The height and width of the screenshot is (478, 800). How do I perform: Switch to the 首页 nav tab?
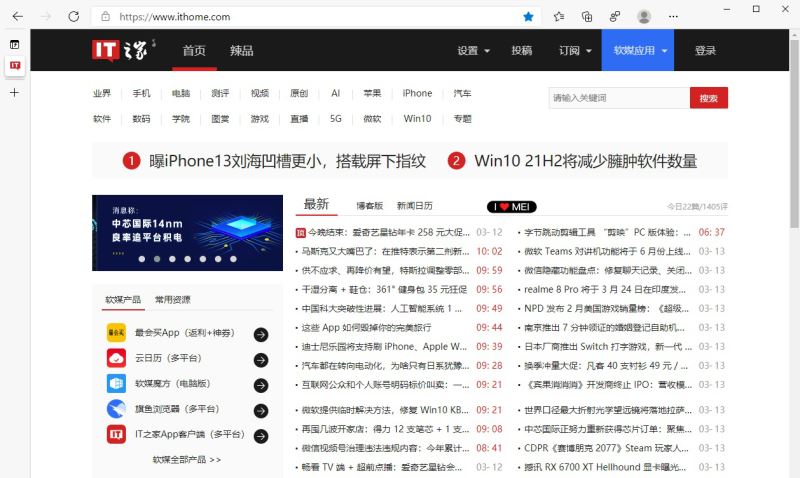click(194, 50)
